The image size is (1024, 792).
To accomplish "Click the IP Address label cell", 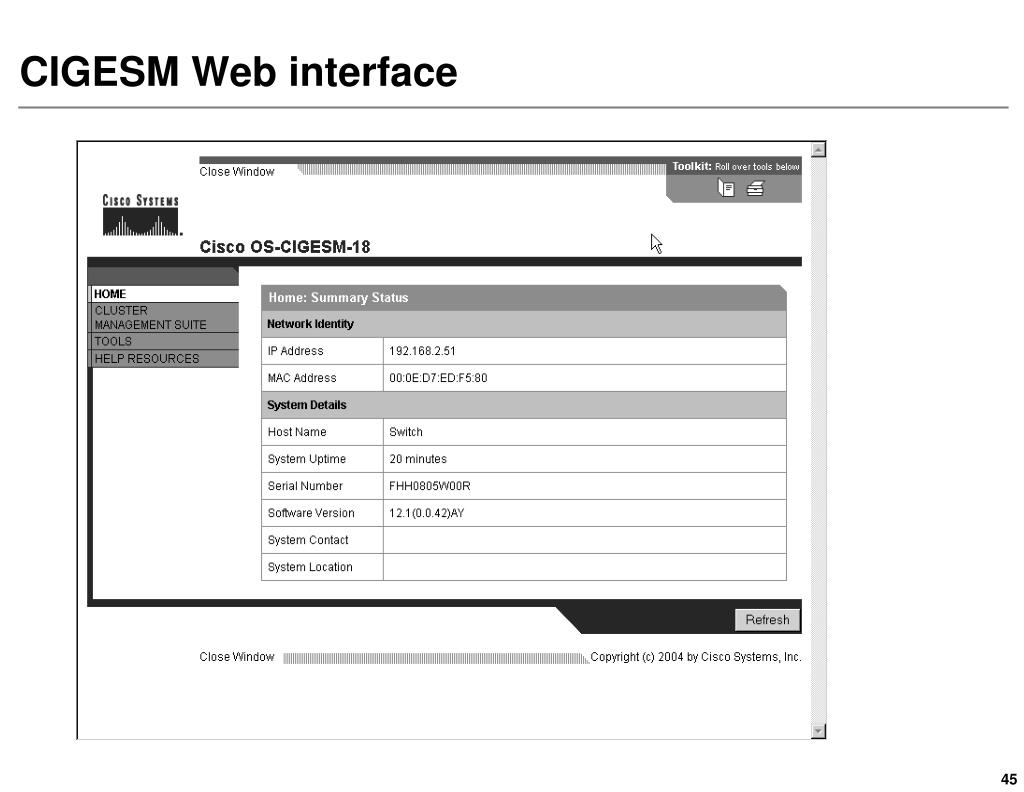I will click(x=322, y=351).
